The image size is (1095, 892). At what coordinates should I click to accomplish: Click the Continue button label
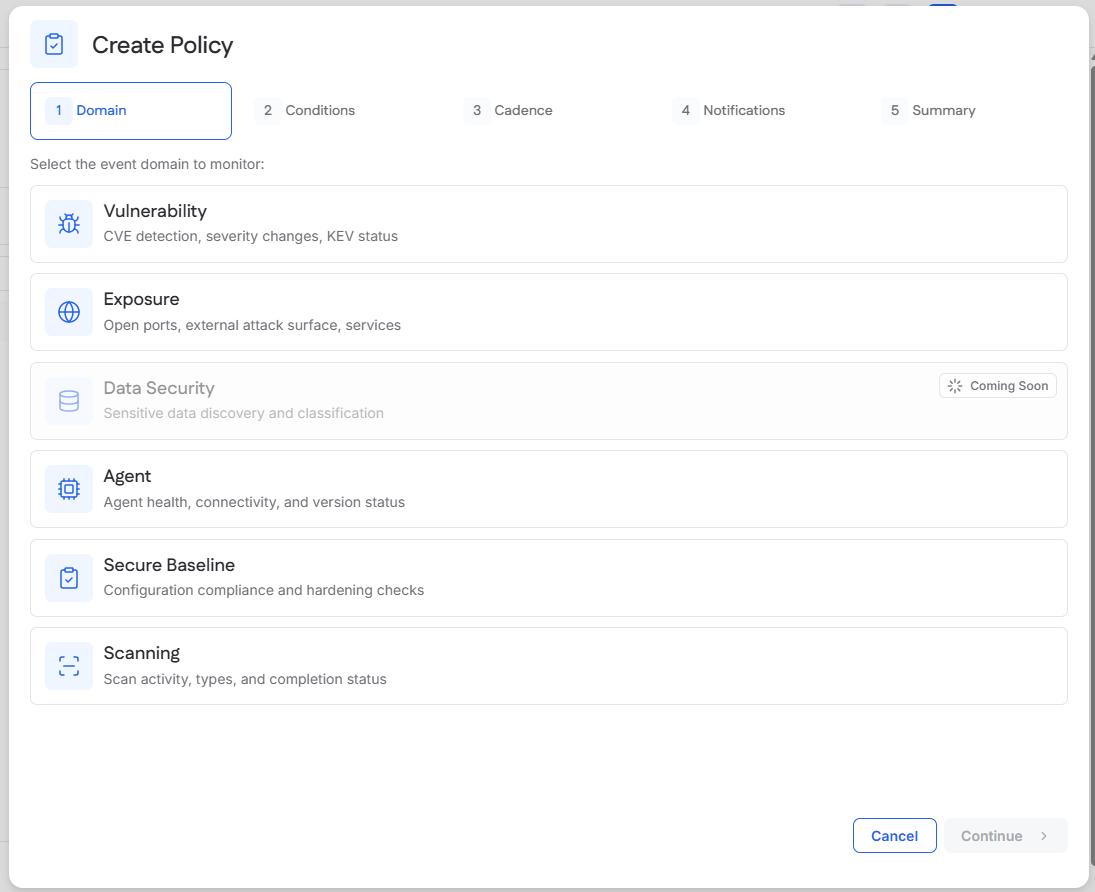coord(992,836)
